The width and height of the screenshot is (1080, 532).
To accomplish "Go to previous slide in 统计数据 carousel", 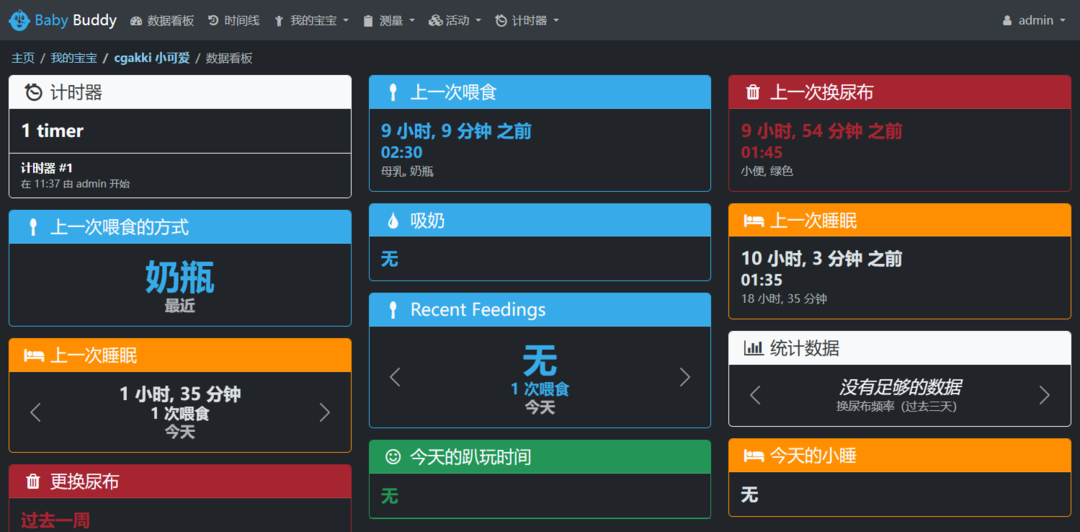I will (755, 396).
